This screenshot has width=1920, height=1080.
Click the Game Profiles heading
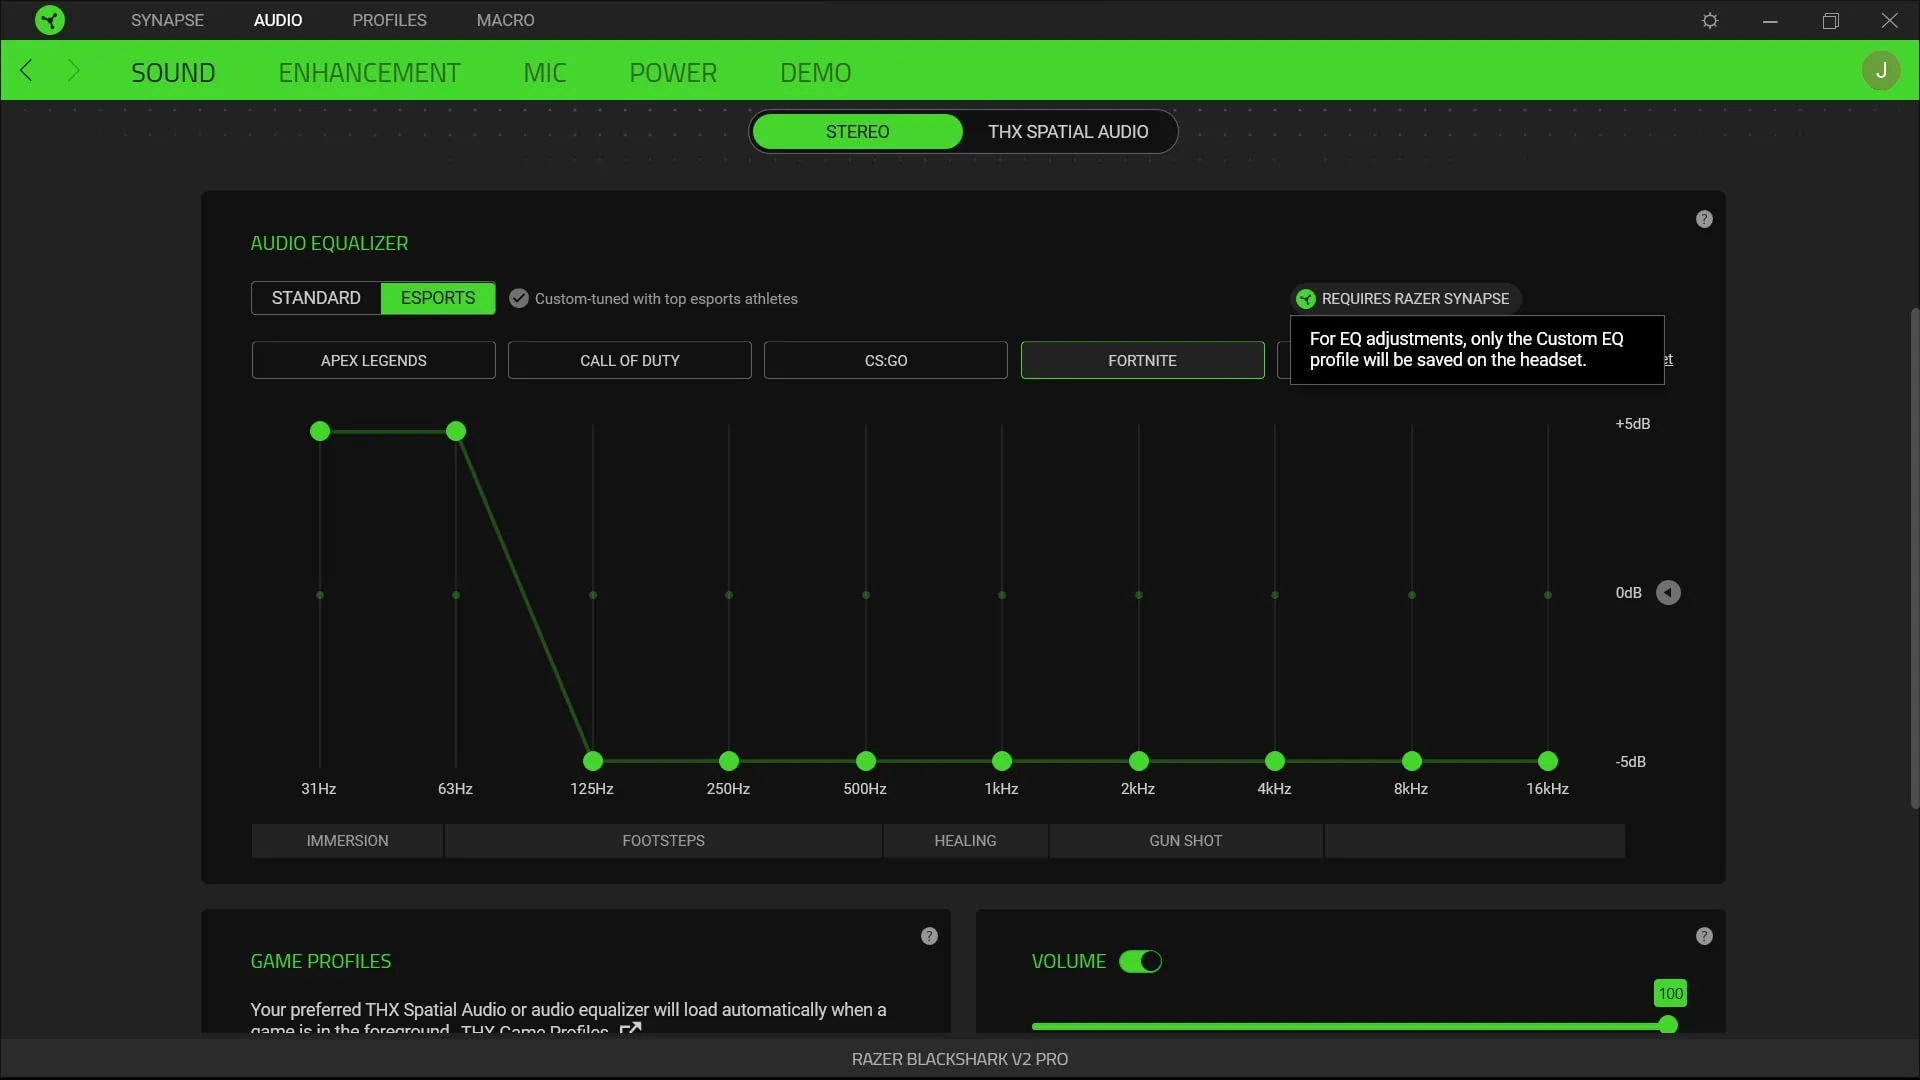(x=321, y=961)
